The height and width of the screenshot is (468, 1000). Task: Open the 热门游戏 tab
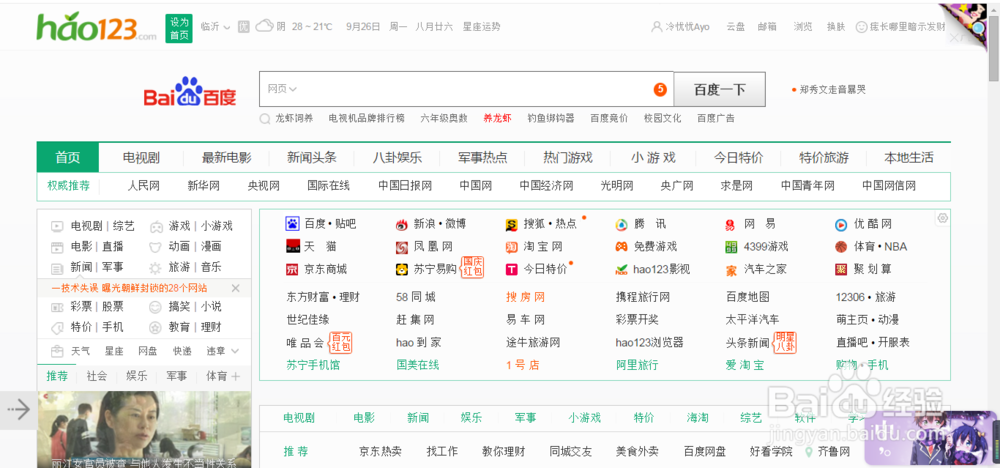click(x=568, y=157)
